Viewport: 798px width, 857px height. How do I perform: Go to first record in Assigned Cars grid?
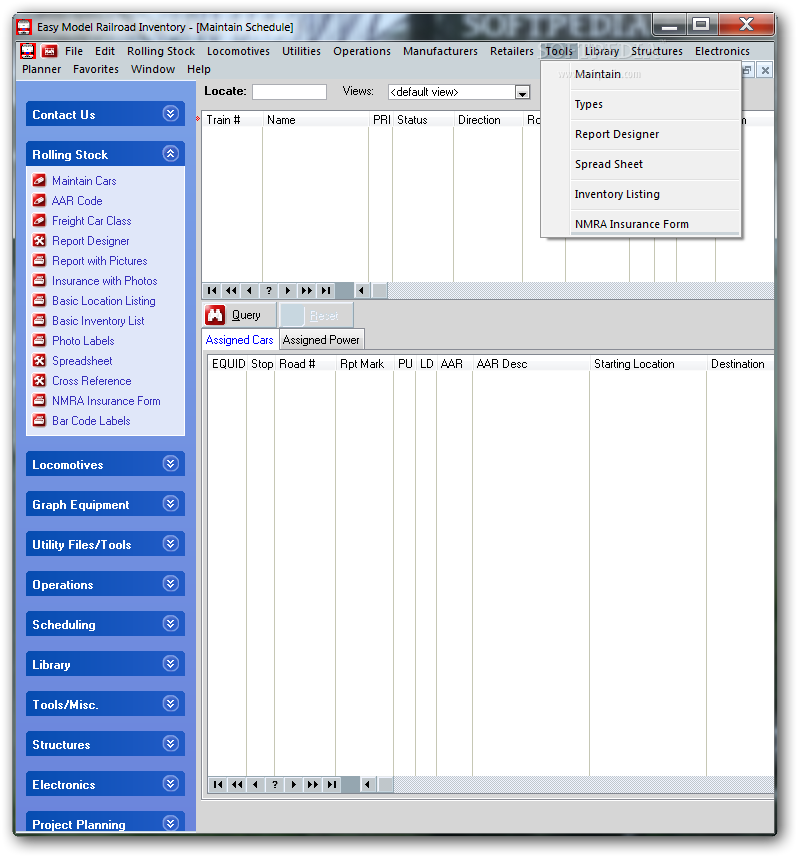click(x=218, y=785)
